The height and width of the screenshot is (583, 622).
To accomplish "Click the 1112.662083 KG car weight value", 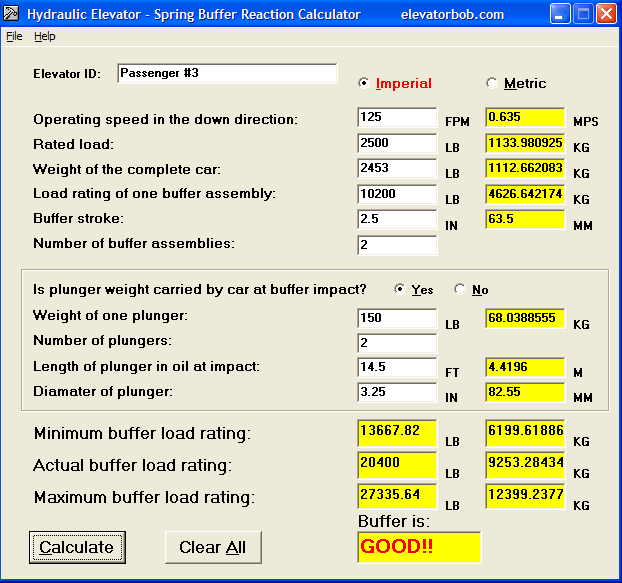I will 525,169.
